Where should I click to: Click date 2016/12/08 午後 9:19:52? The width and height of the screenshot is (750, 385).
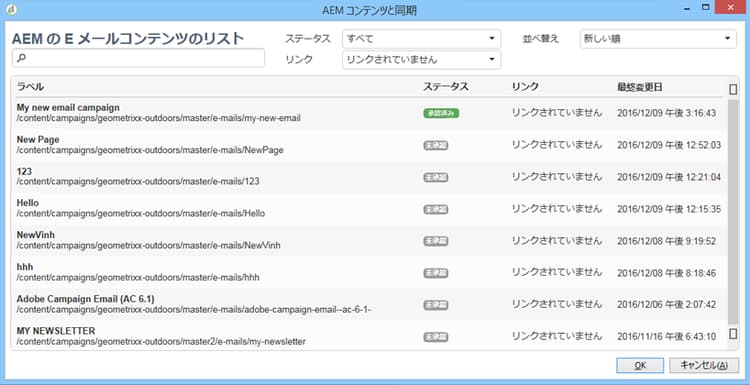coord(666,241)
